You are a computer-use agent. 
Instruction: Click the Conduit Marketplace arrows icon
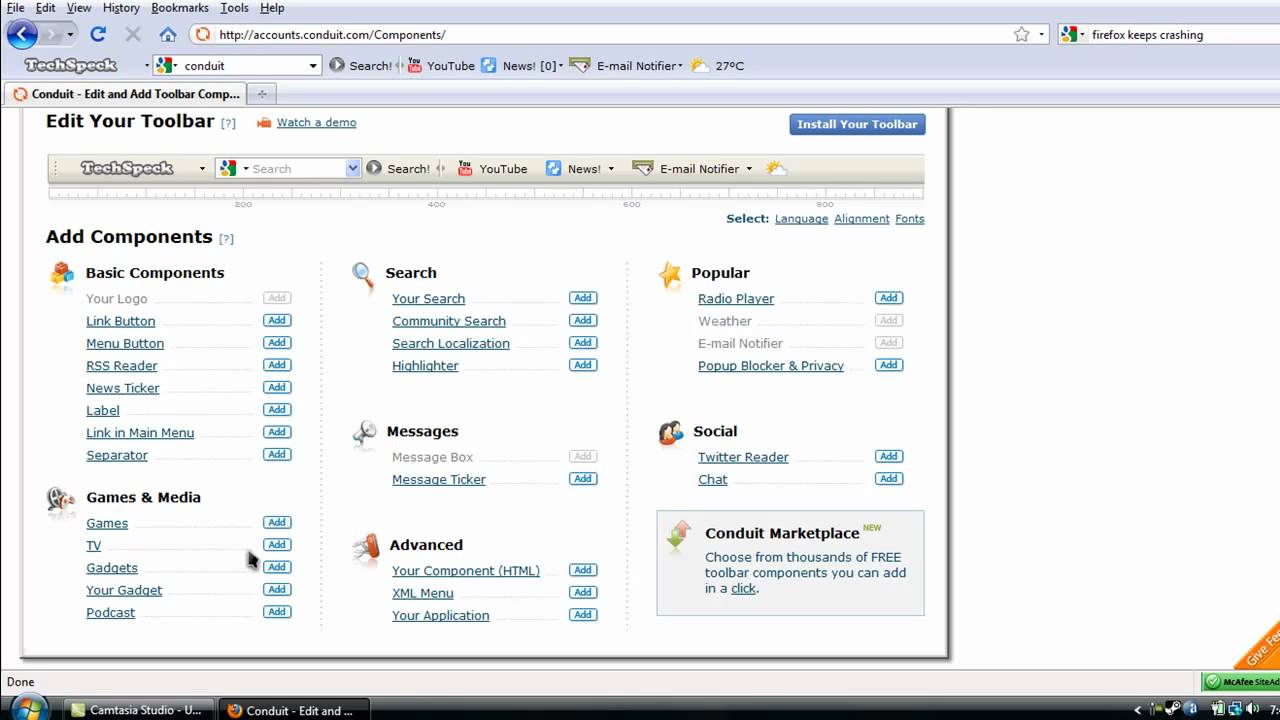pyautogui.click(x=679, y=536)
